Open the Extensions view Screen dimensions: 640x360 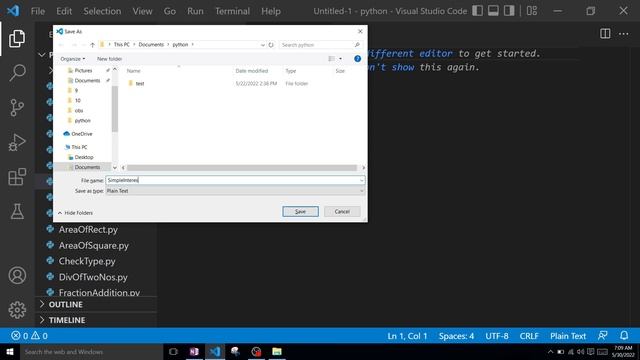(17, 177)
